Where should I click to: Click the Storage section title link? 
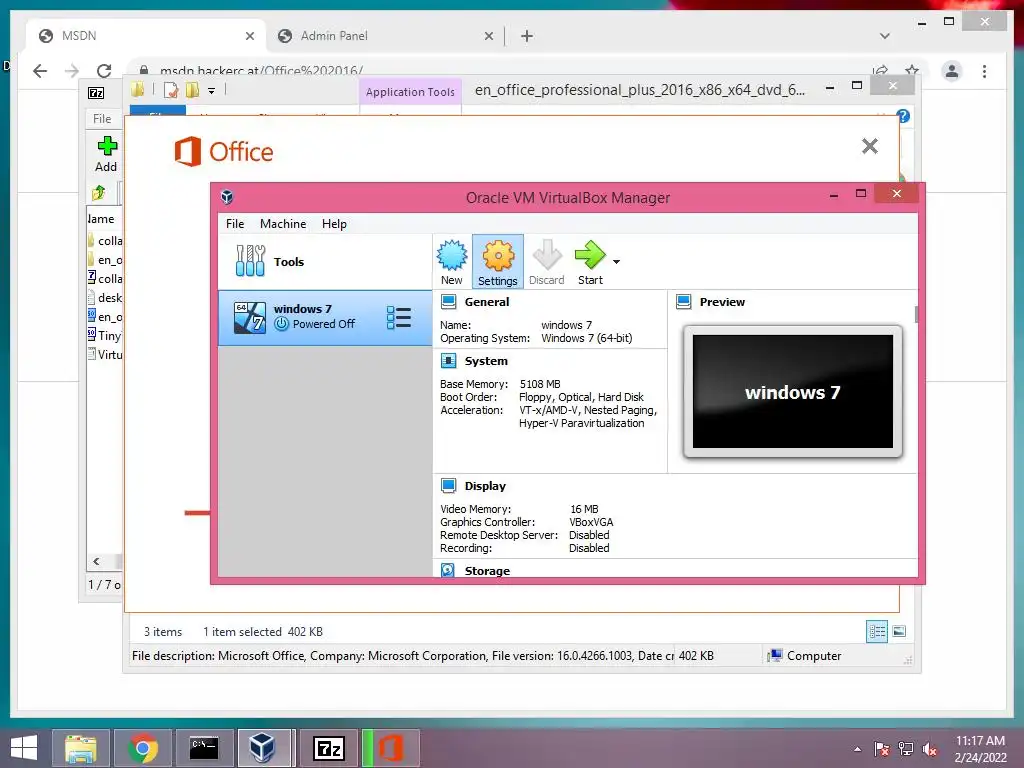[x=487, y=570]
